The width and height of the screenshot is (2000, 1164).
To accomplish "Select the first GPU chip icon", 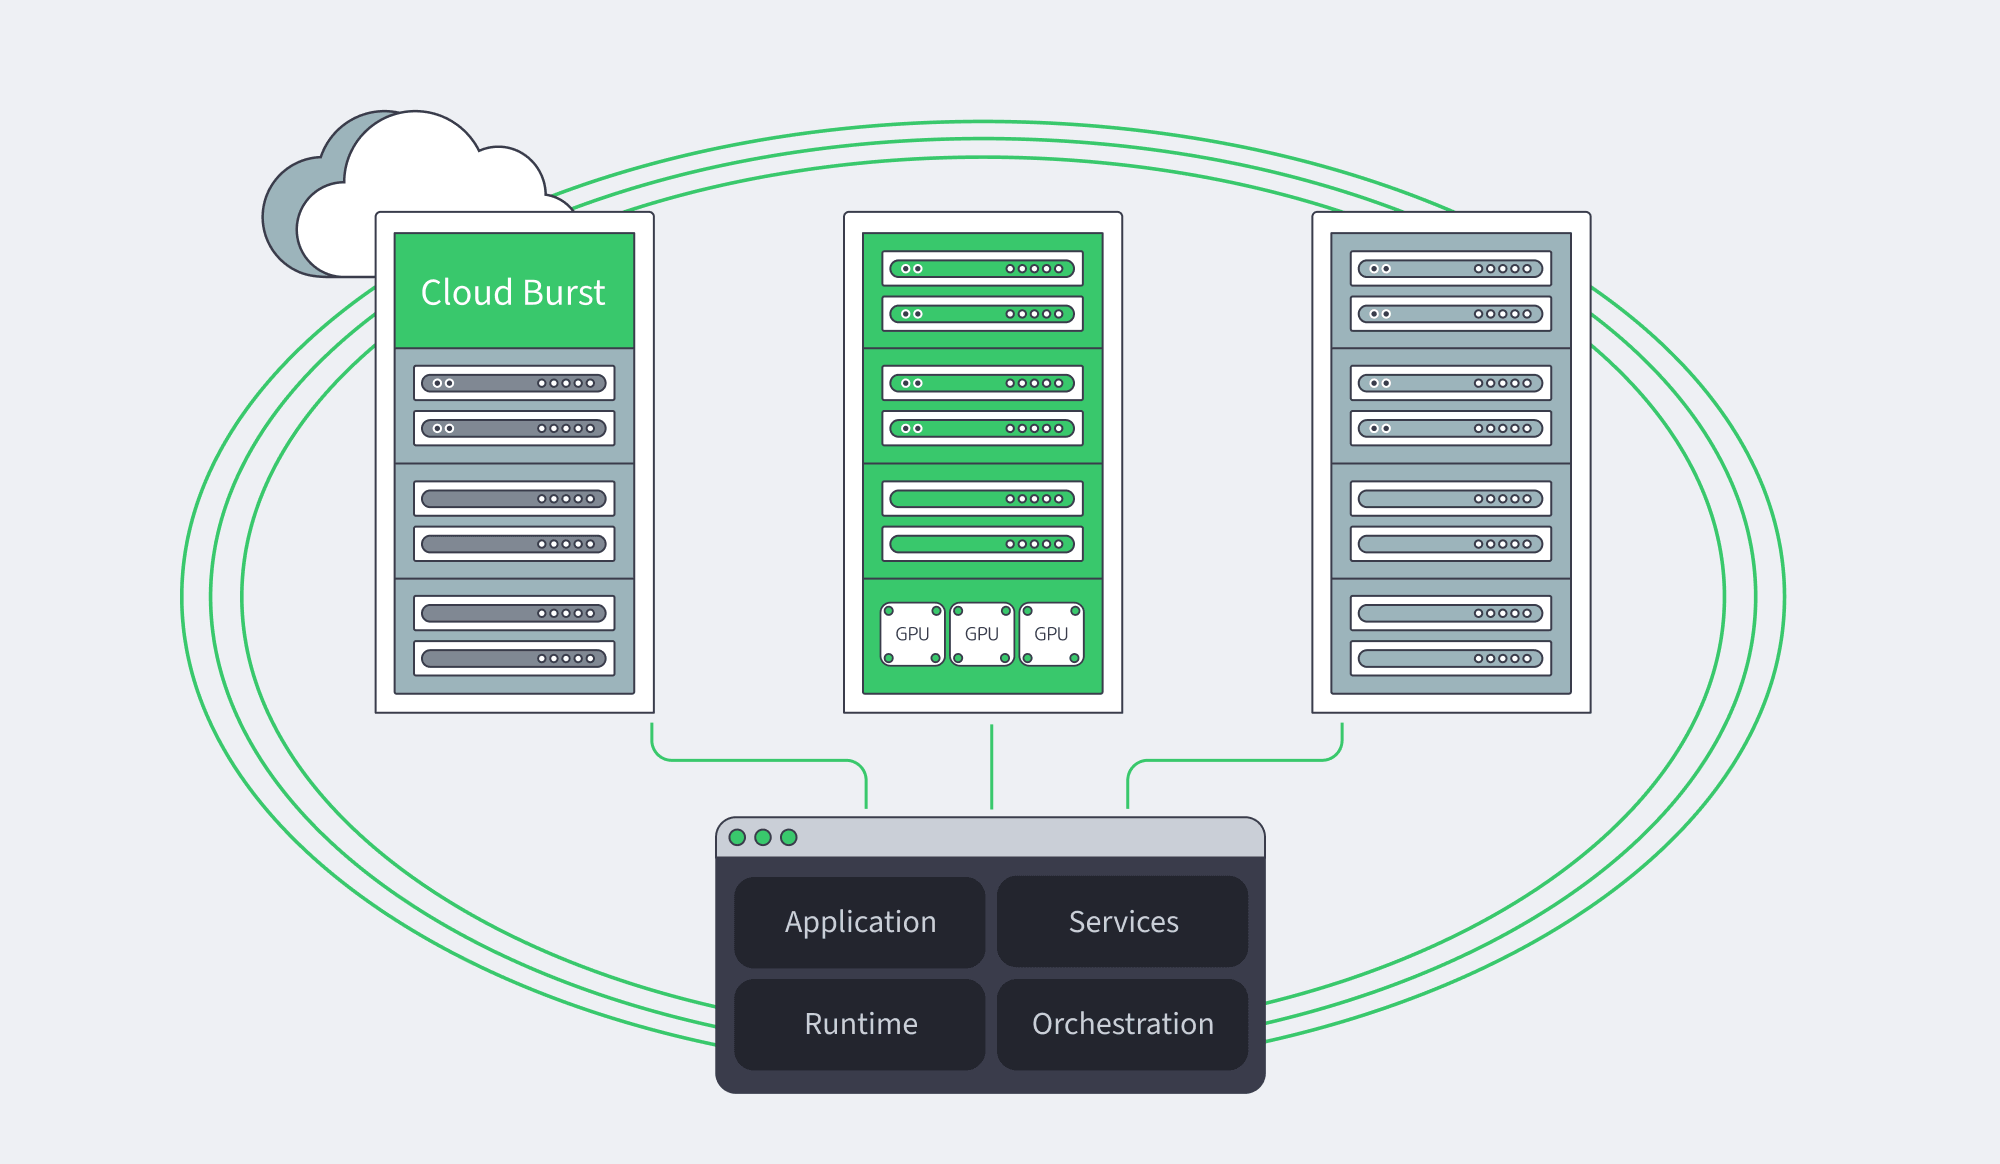I will tap(911, 634).
